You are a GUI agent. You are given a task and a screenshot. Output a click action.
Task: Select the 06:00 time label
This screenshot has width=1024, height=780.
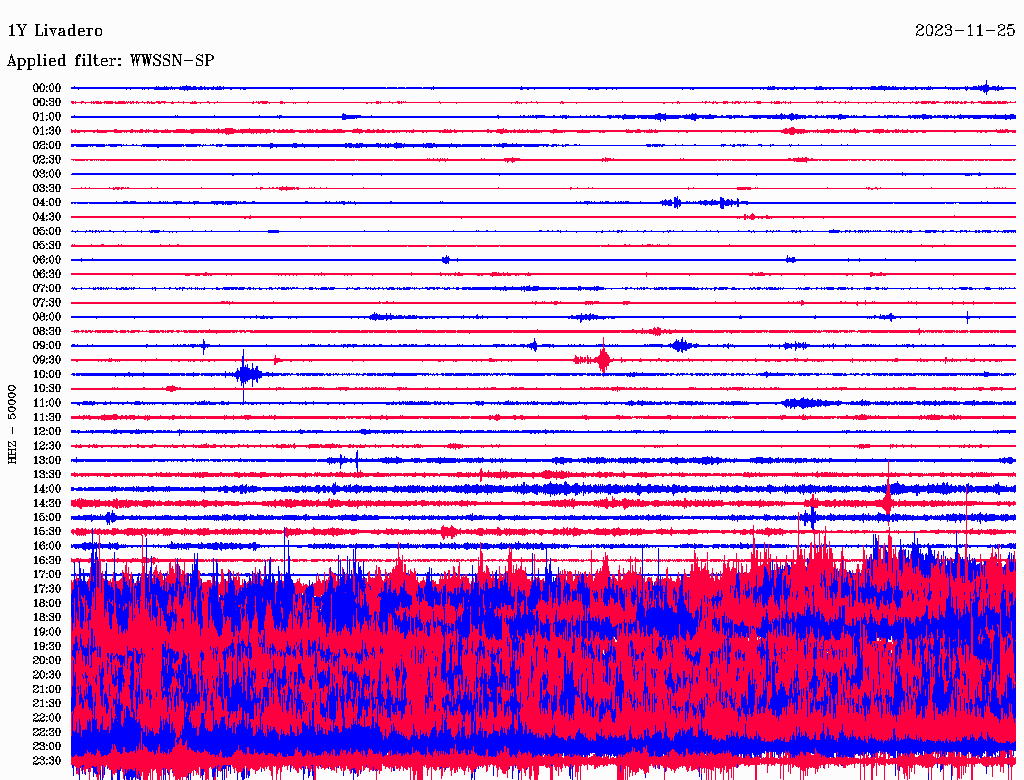pyautogui.click(x=46, y=259)
